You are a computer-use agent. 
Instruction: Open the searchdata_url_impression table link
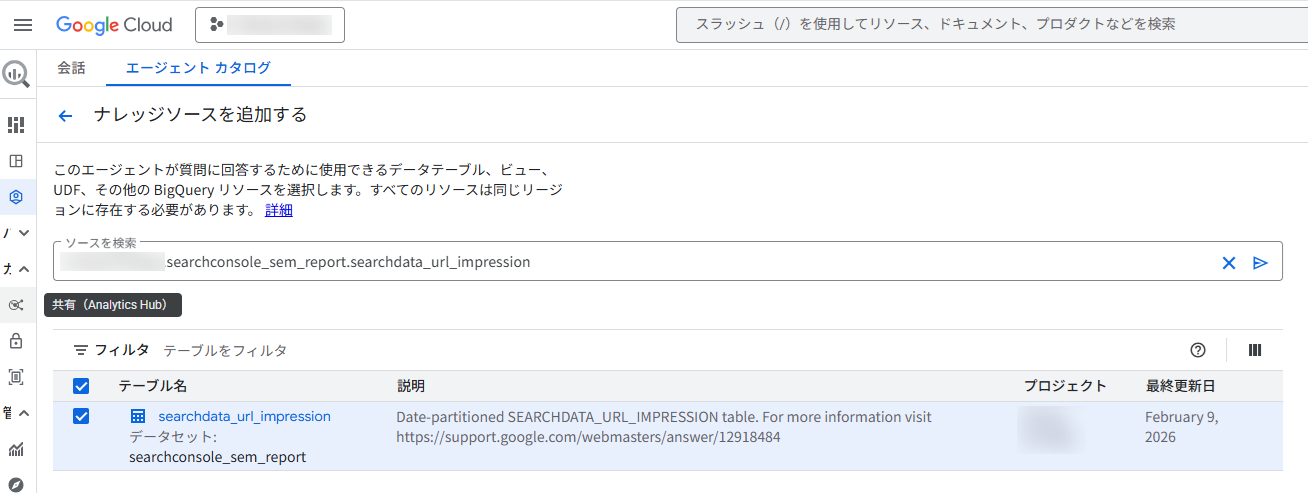click(244, 416)
